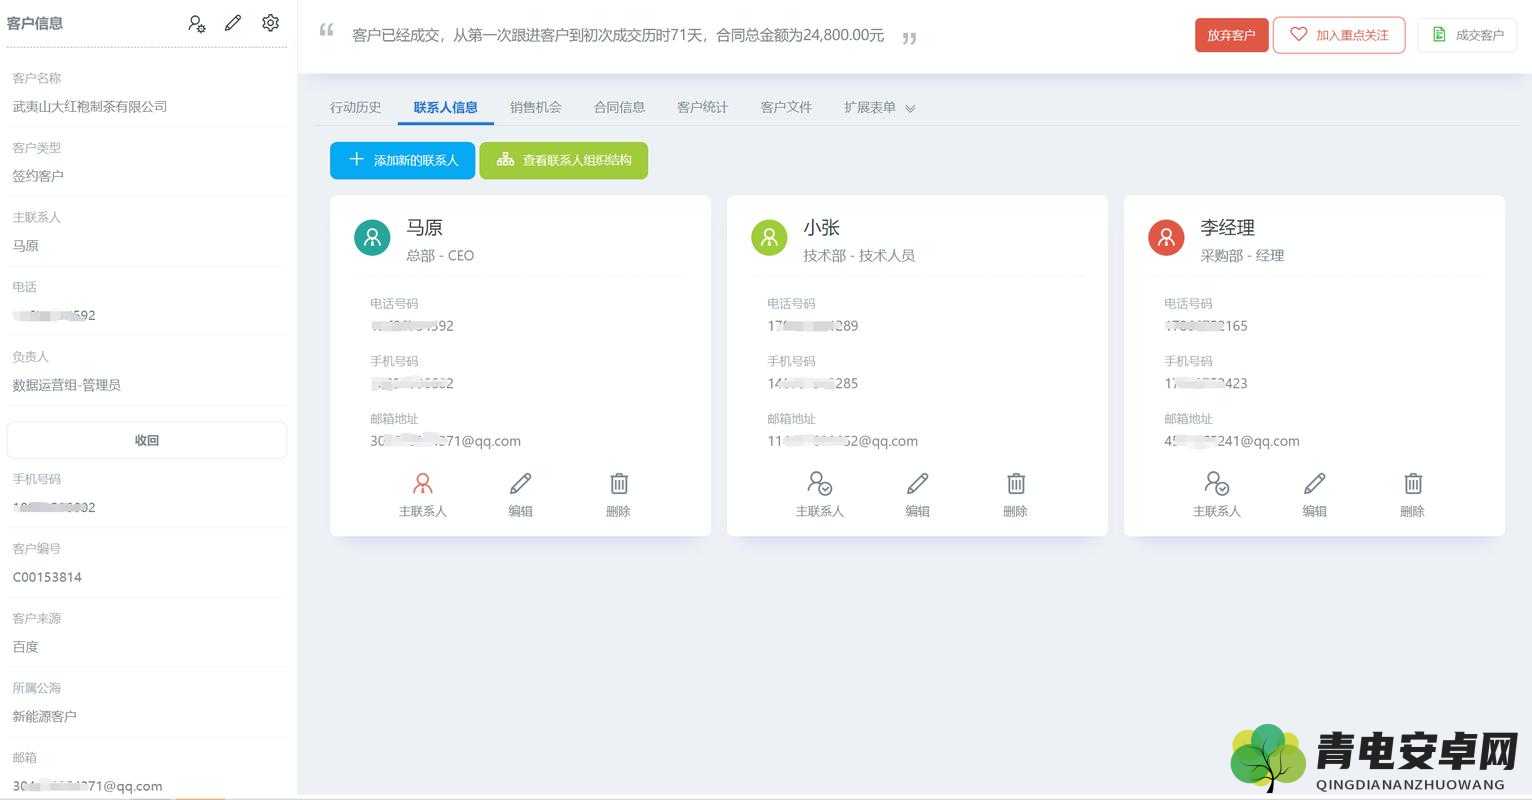
Task: Click the 加入重点关注 button
Action: point(1339,35)
